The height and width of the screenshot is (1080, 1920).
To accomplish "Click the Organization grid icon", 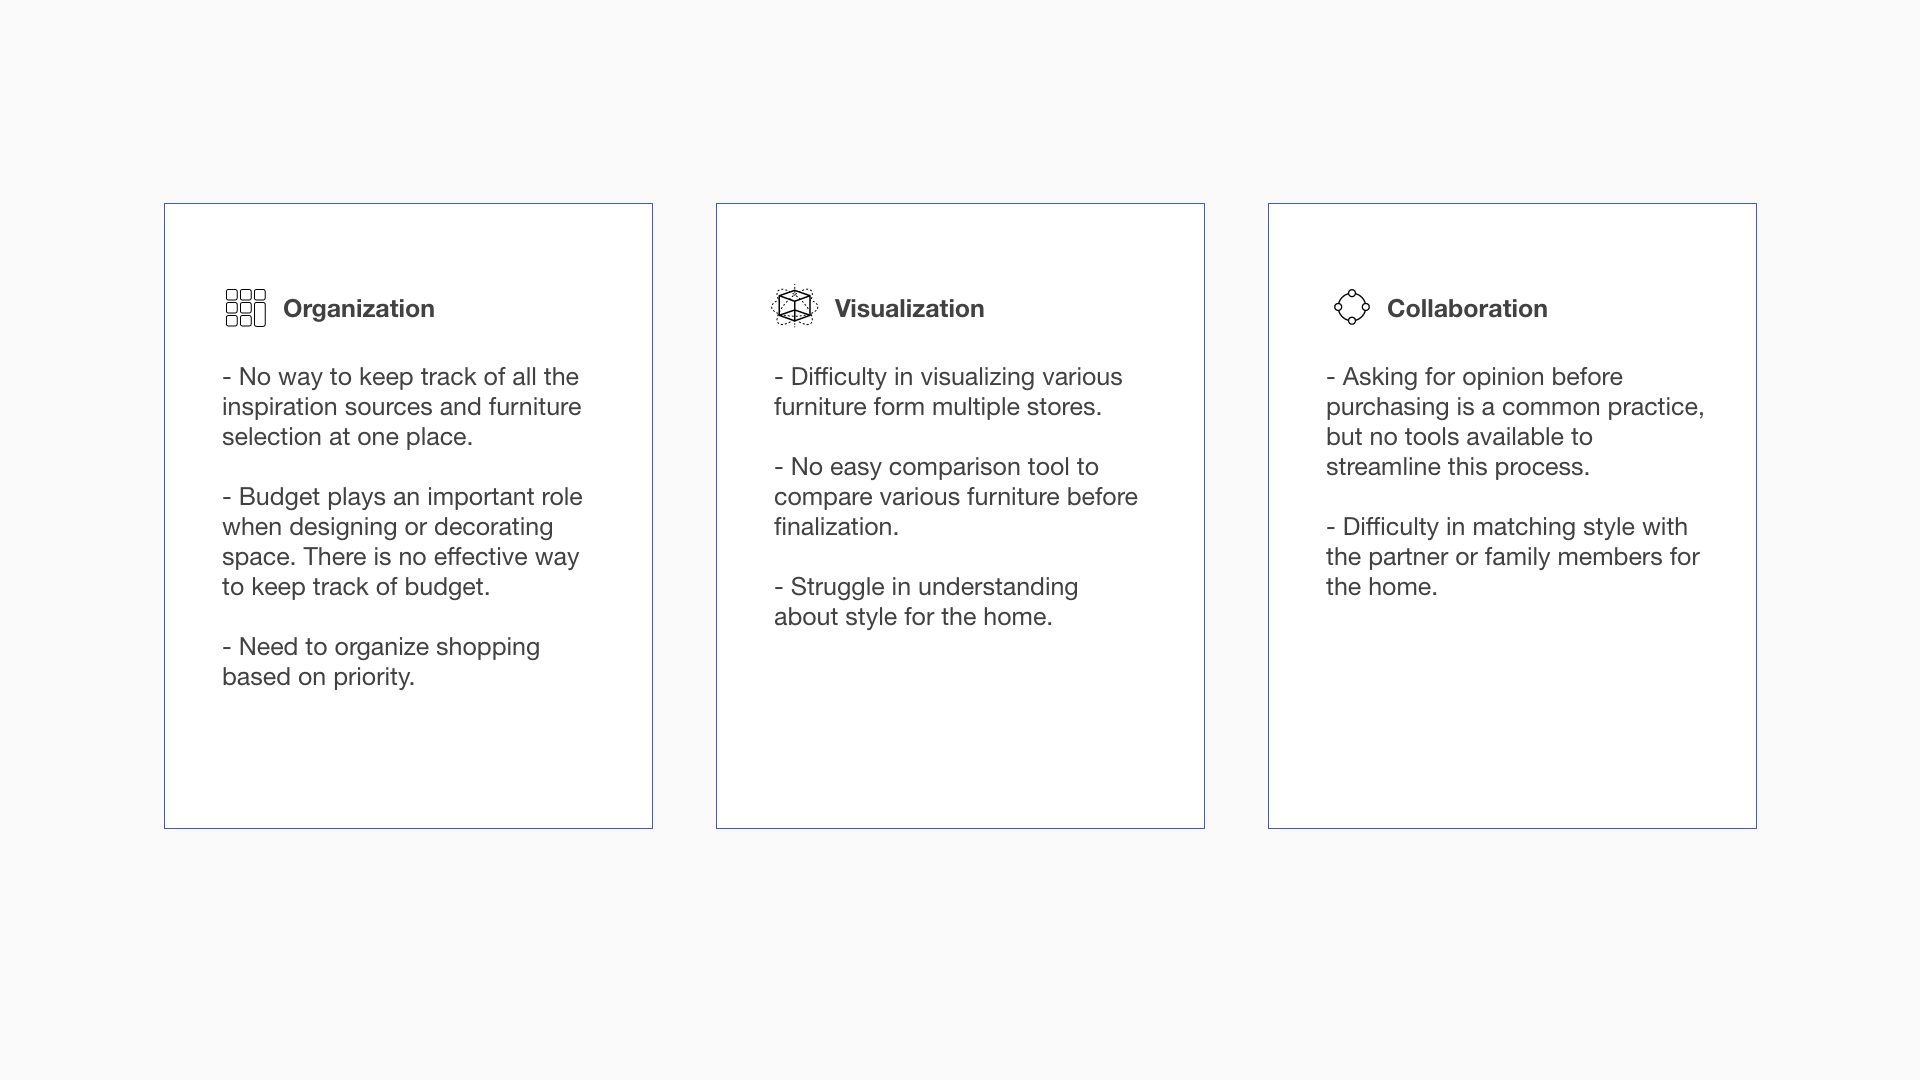I will click(246, 308).
